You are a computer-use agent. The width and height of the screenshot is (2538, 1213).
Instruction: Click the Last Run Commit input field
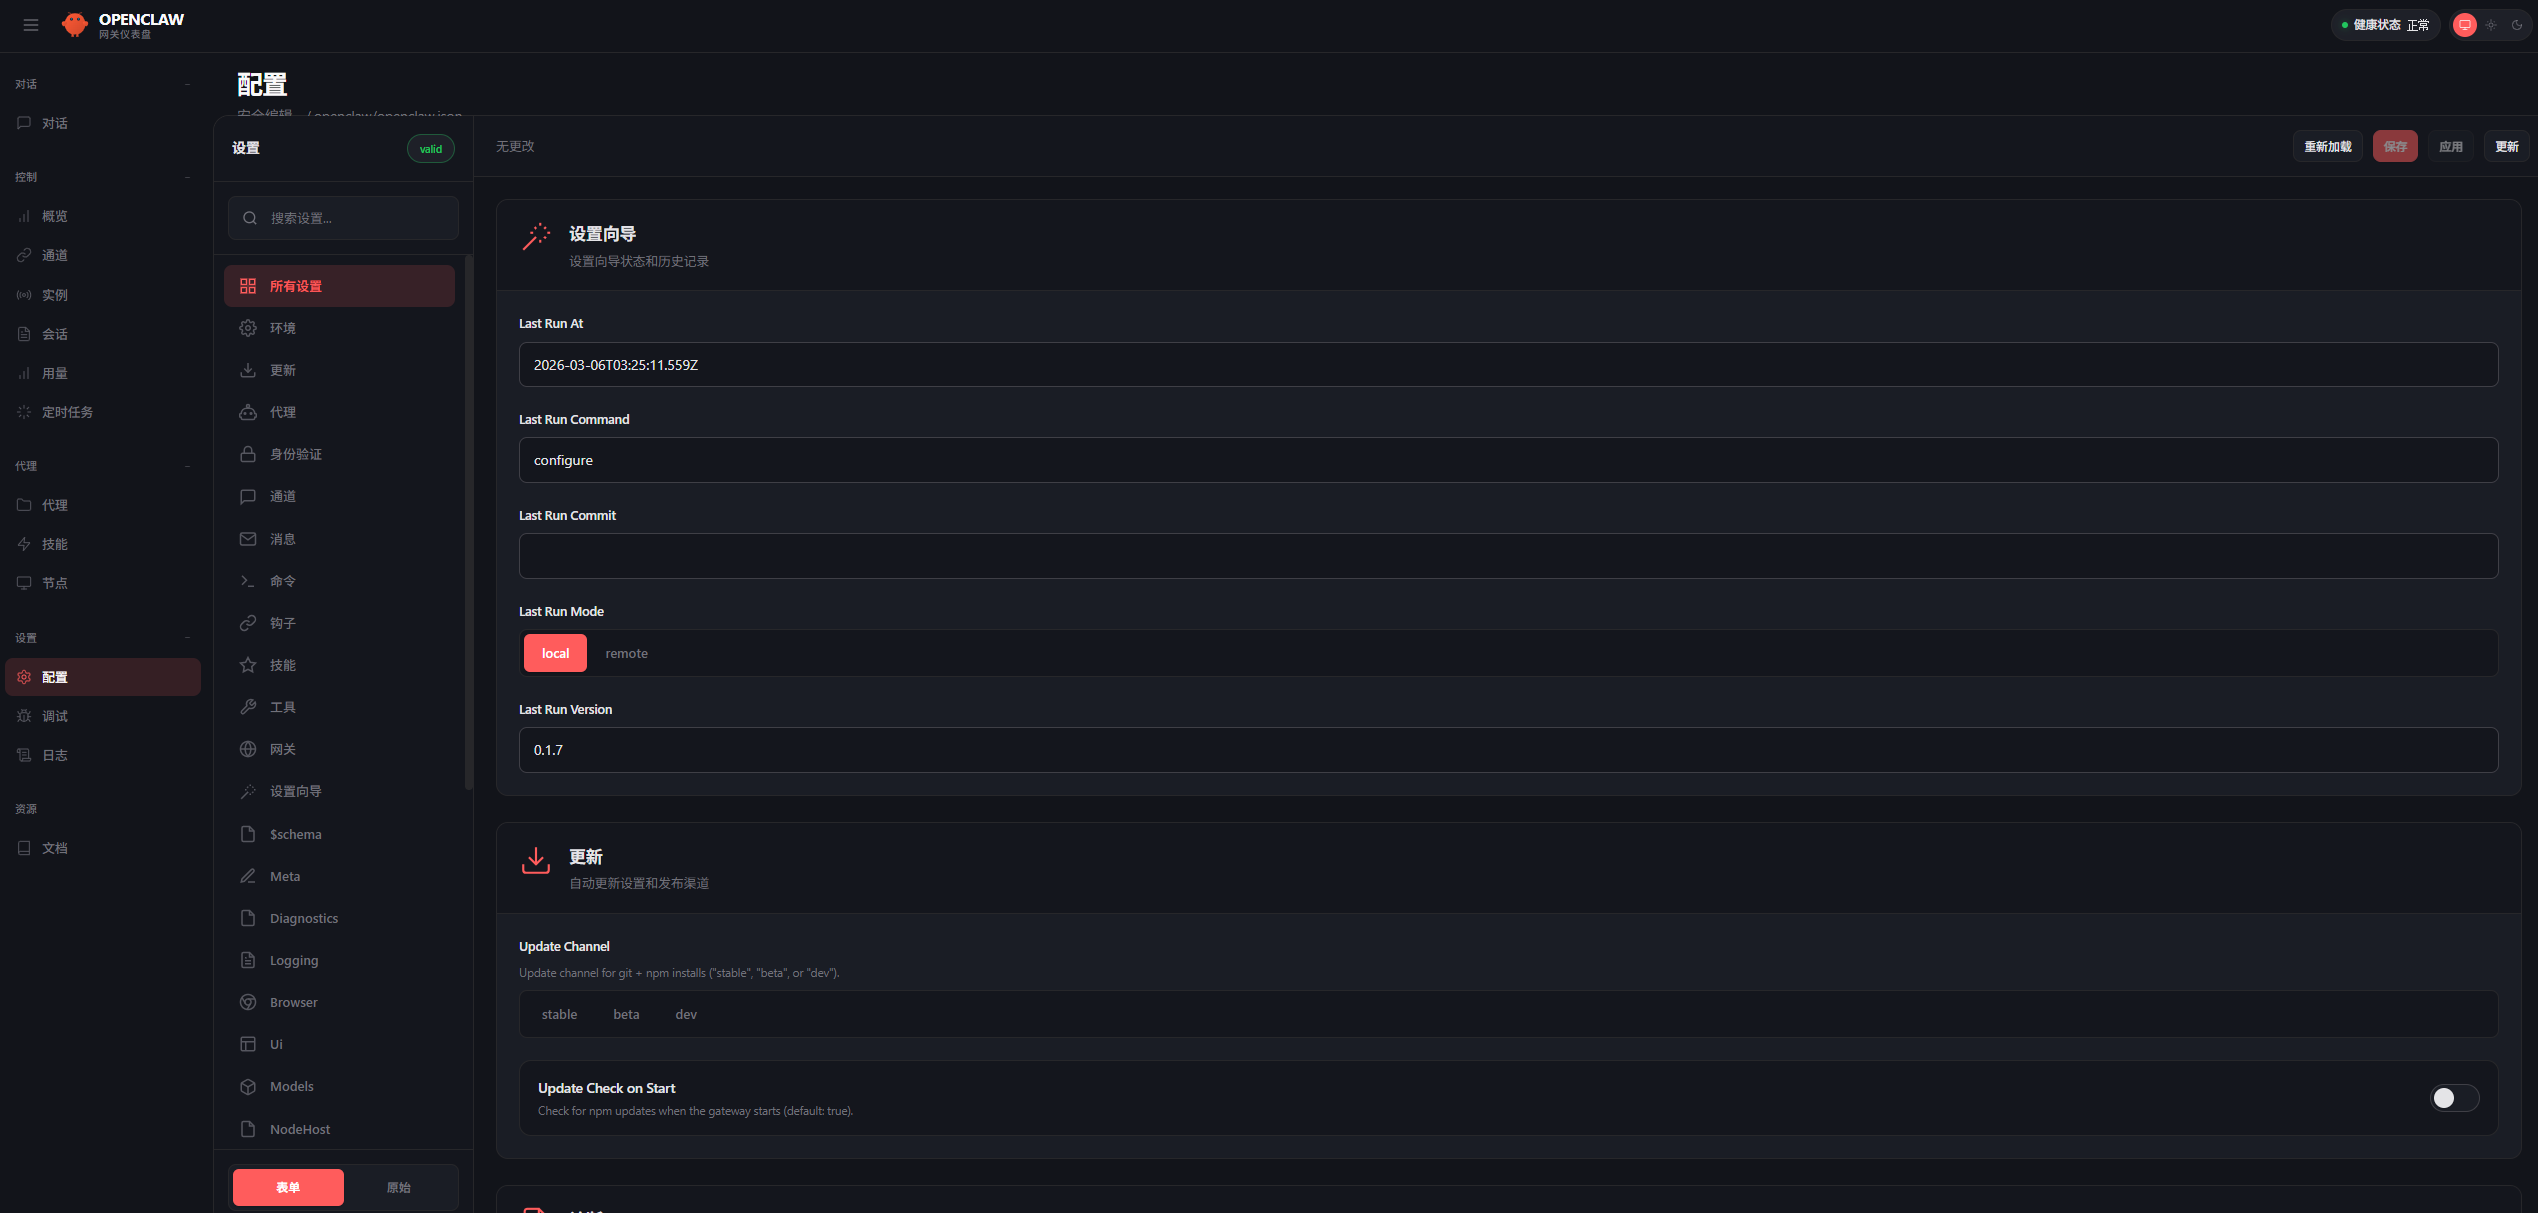1508,556
